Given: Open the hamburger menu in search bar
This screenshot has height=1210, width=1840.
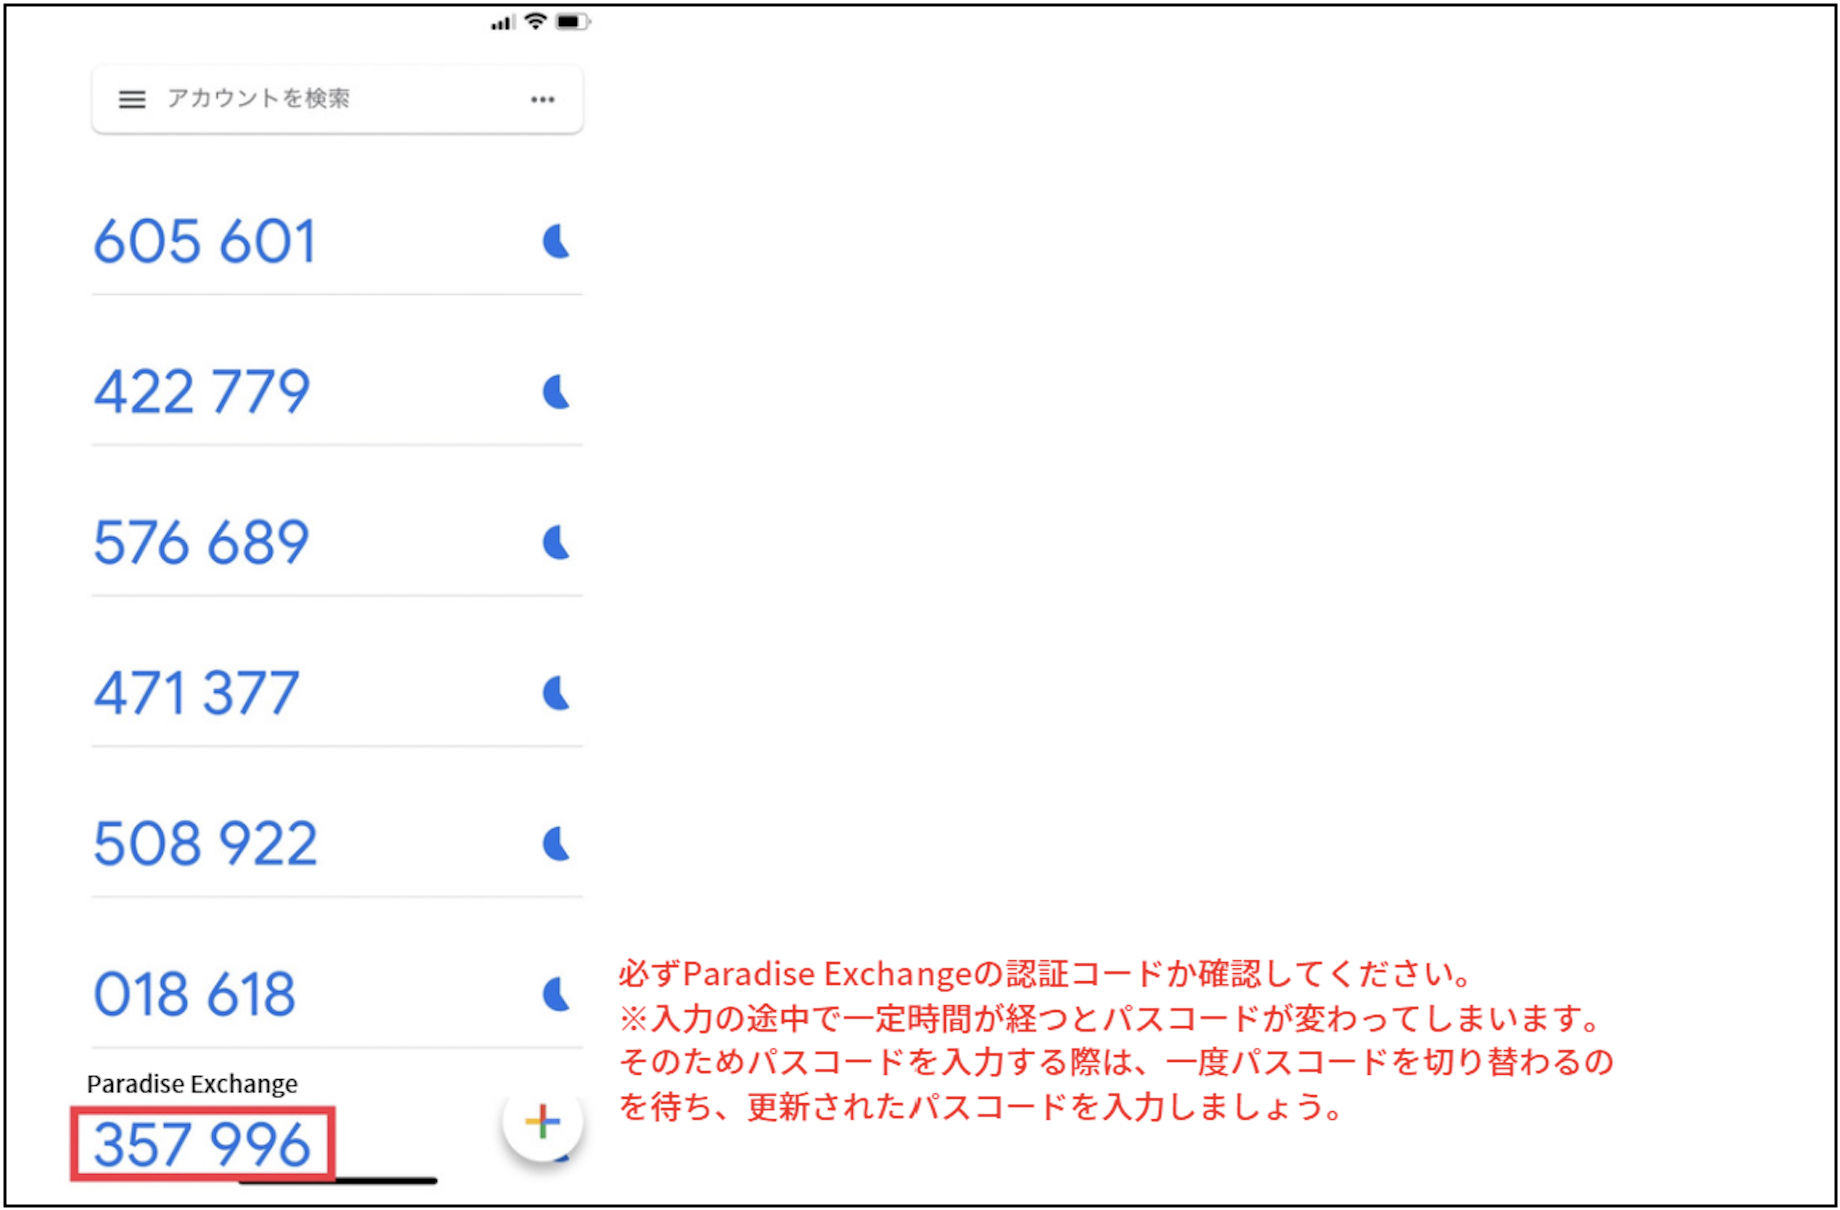Looking at the screenshot, I should click(132, 99).
